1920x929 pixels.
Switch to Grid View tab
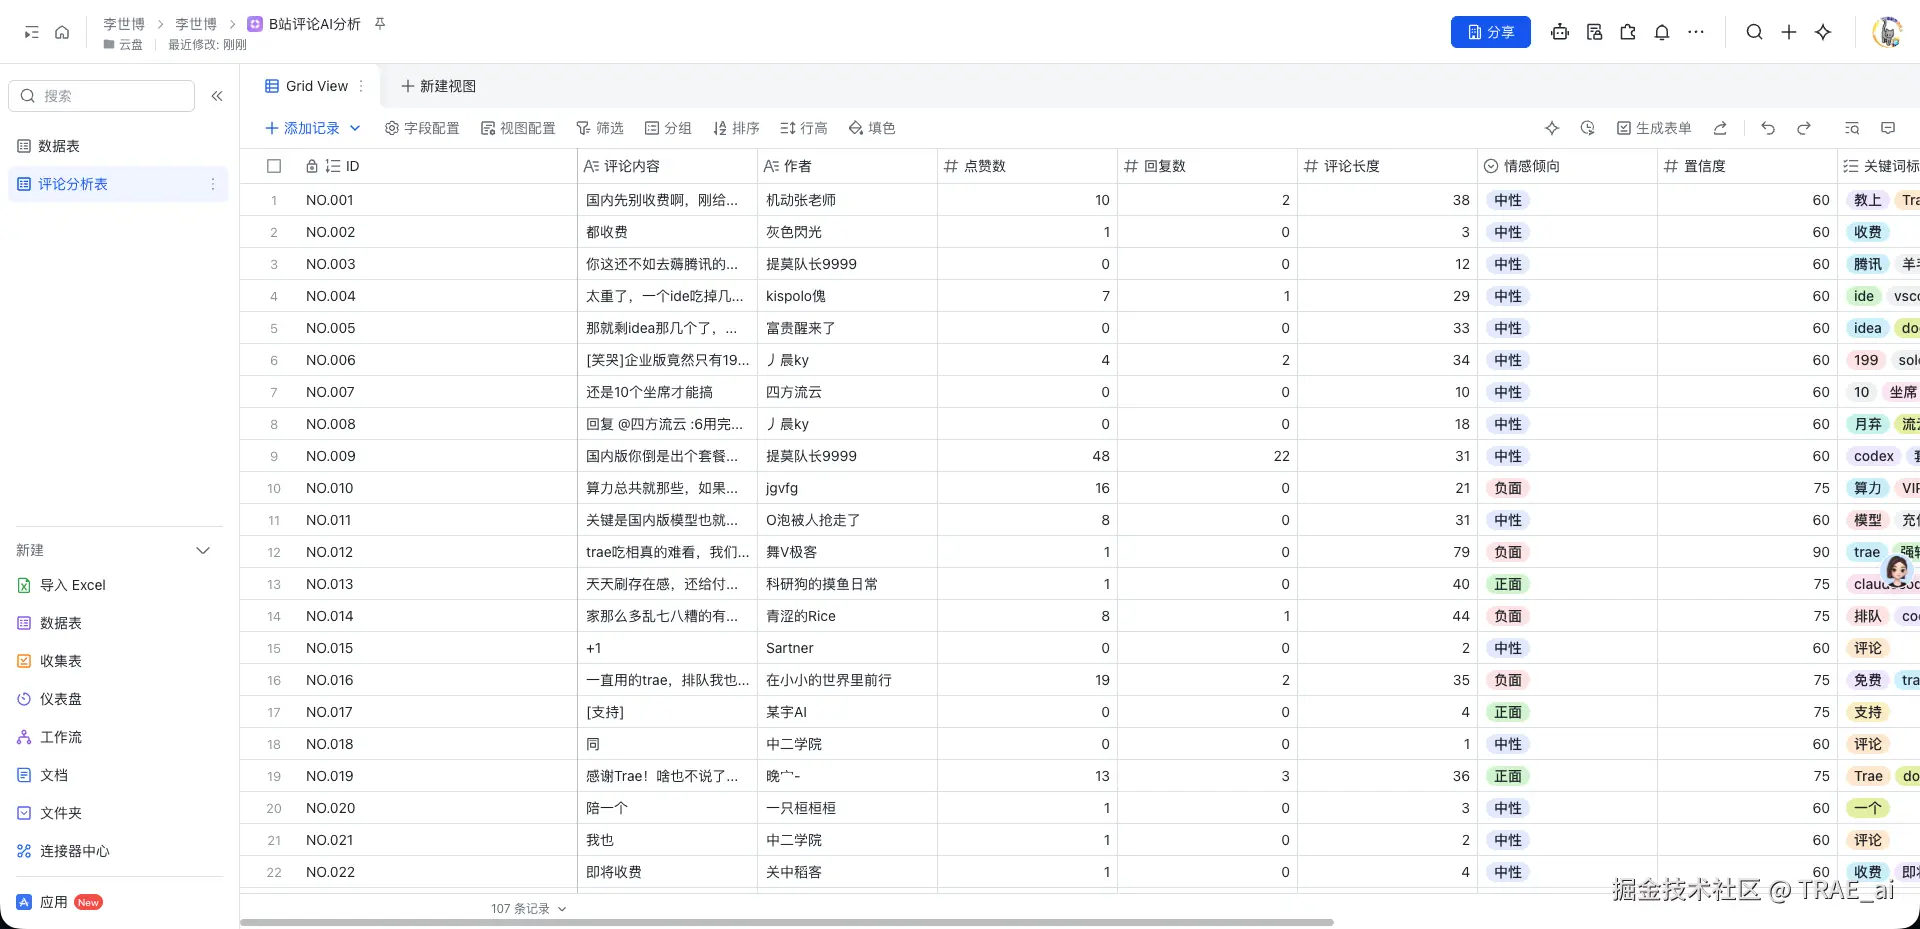[307, 86]
